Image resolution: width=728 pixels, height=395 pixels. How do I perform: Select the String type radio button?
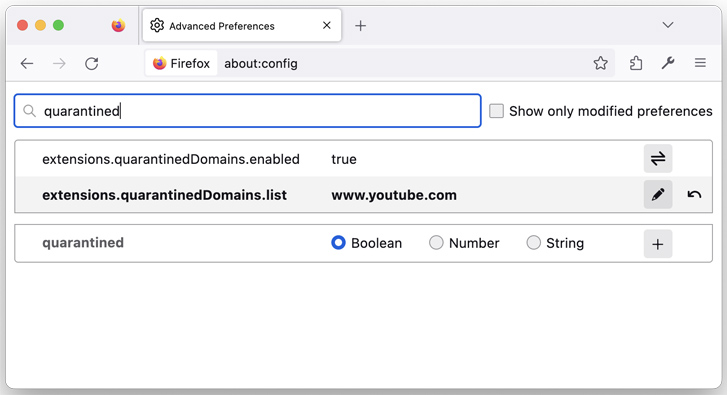(533, 242)
